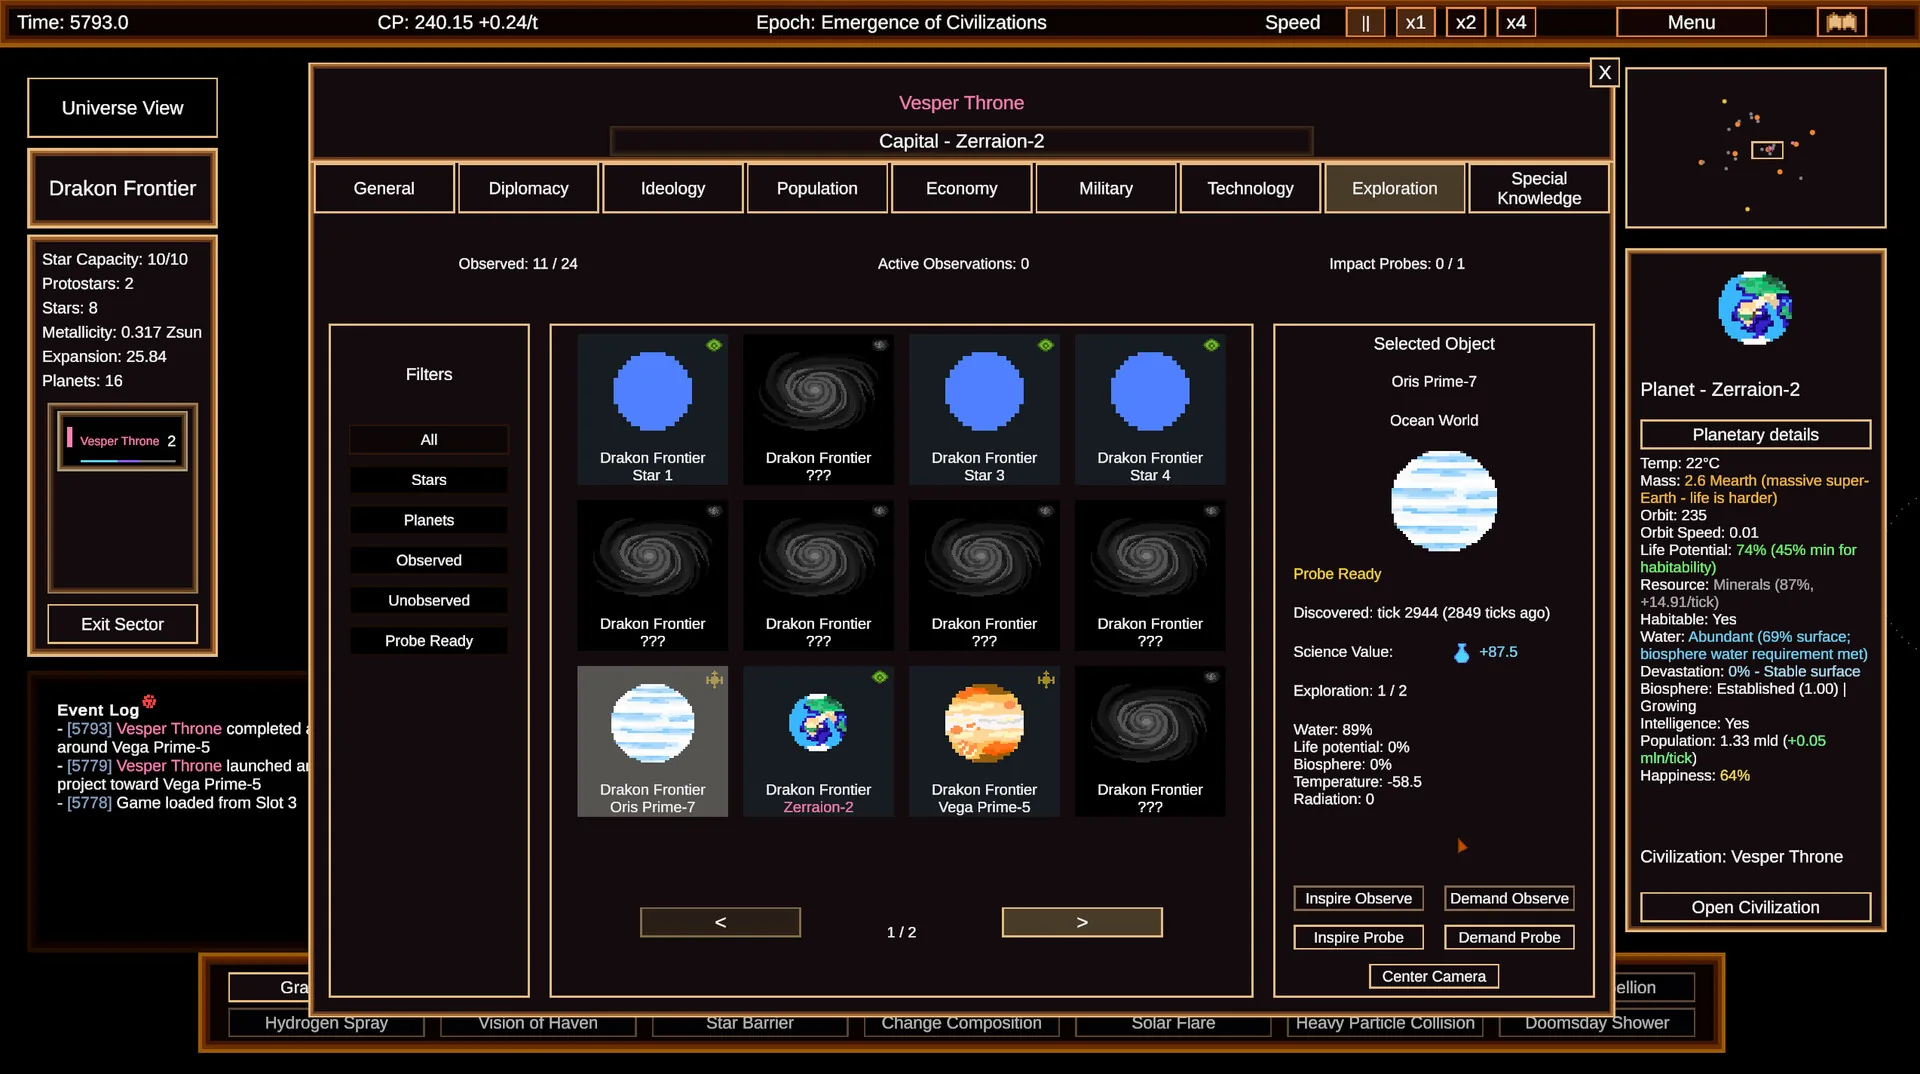Image resolution: width=1920 pixels, height=1074 pixels.
Task: Click the Zerraion-2 planet globe in the right panel
Action: 1755,308
